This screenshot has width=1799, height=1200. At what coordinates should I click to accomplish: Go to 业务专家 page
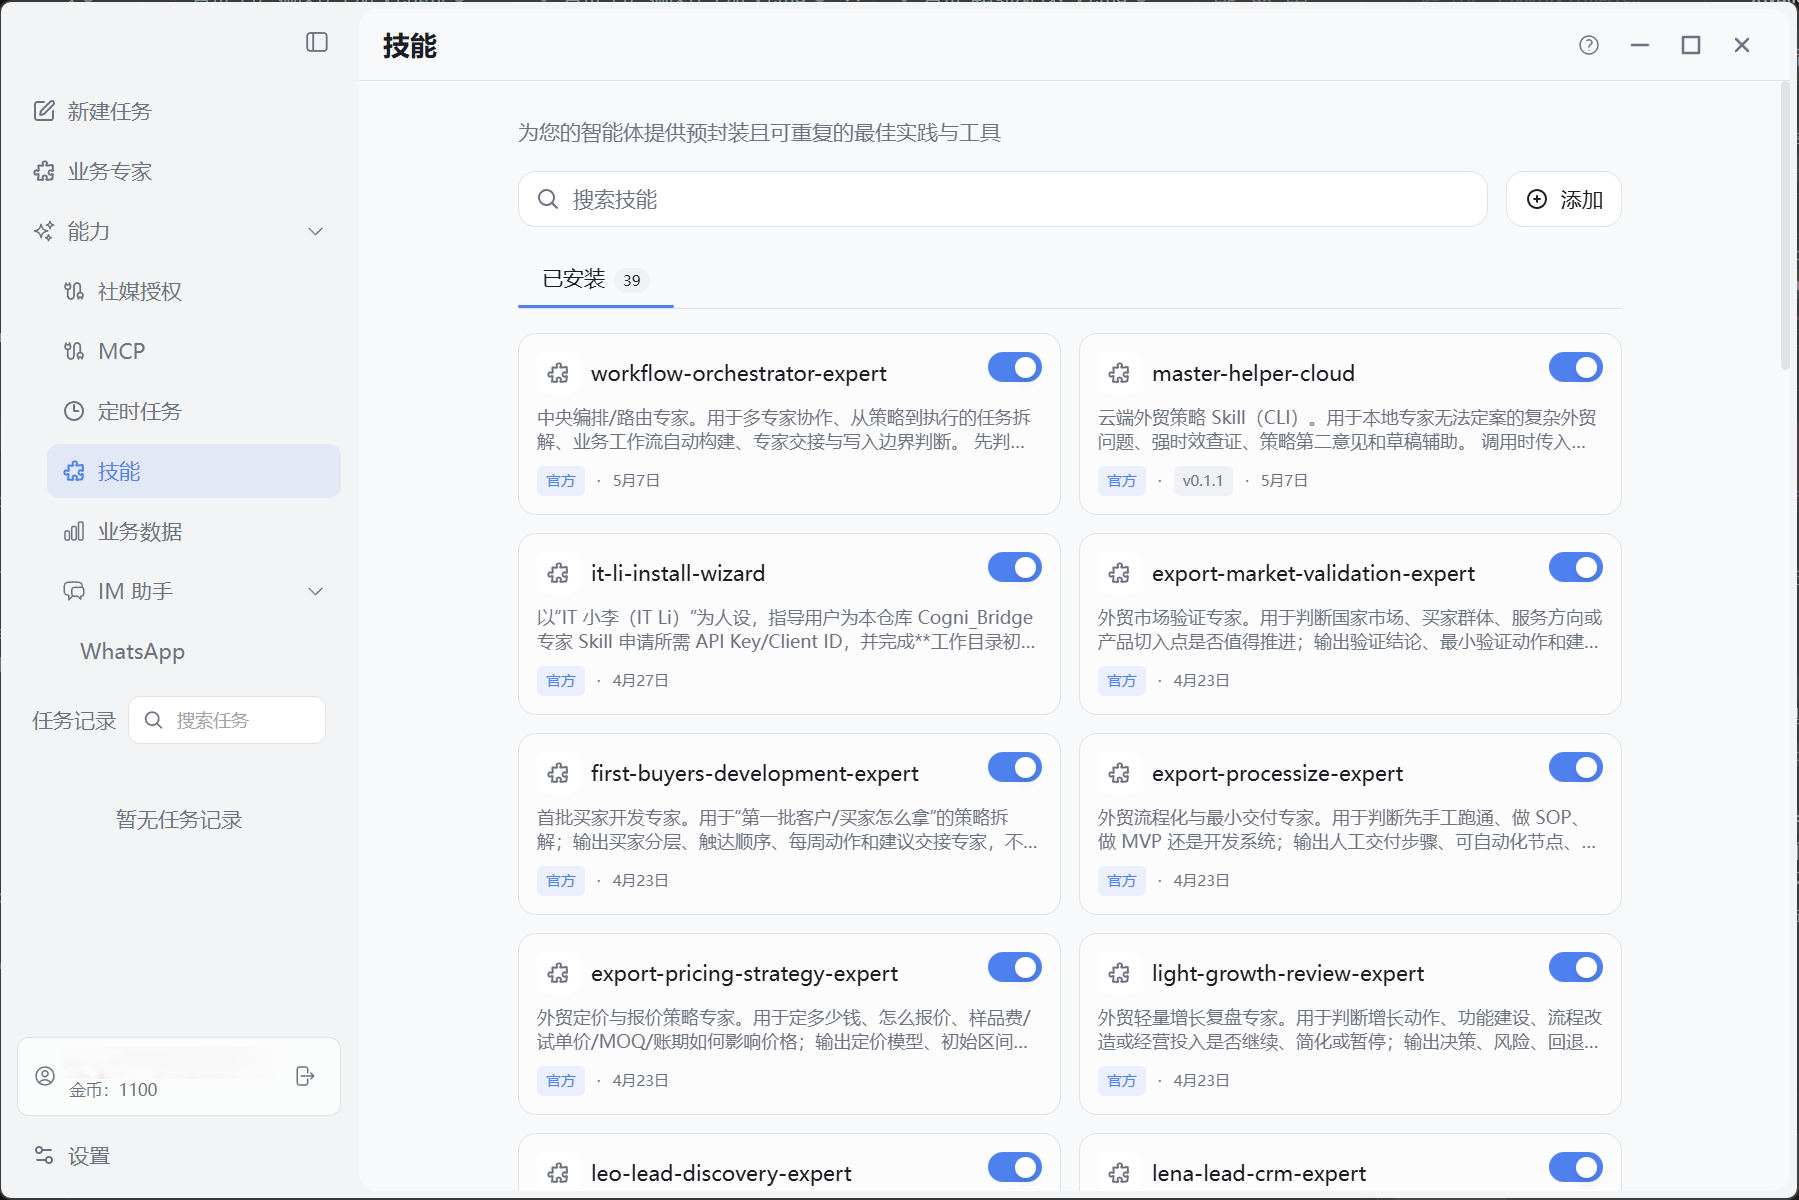tap(179, 171)
